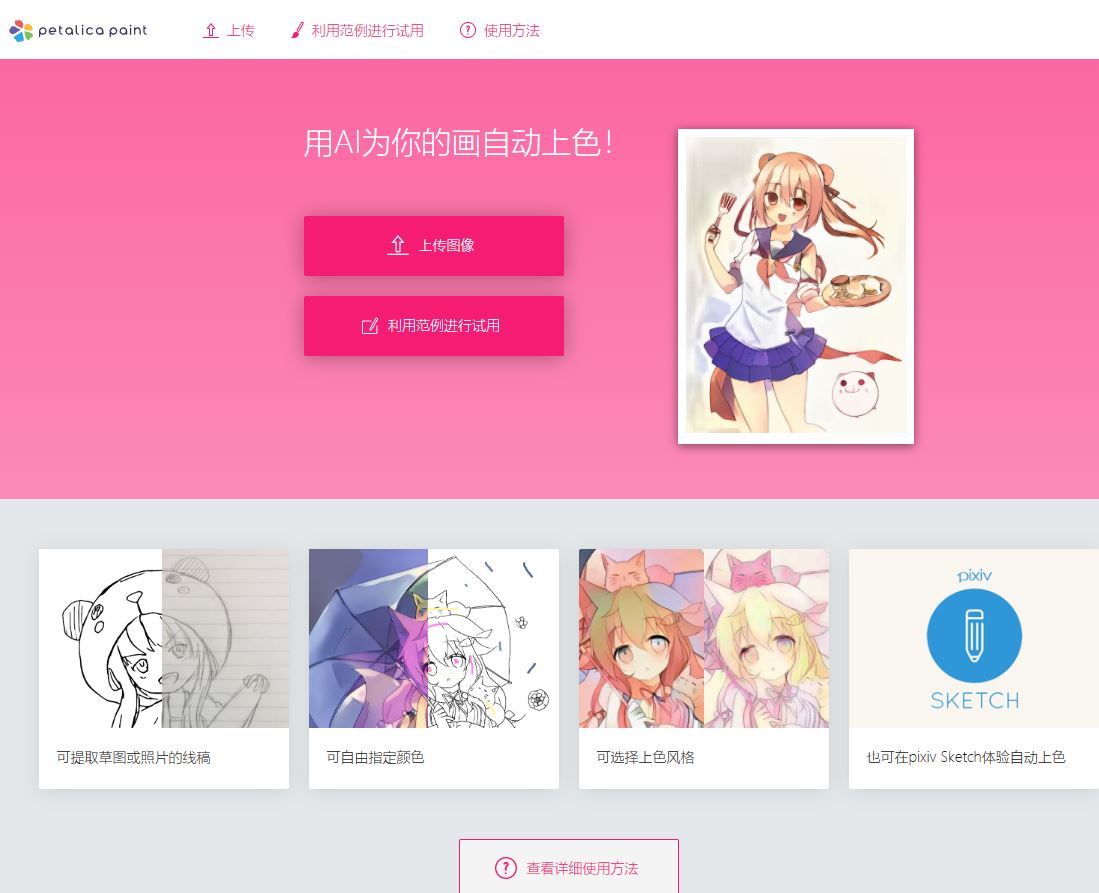1099x893 pixels.
Task: Click the colored schoolgirl sample artwork
Action: click(x=796, y=286)
